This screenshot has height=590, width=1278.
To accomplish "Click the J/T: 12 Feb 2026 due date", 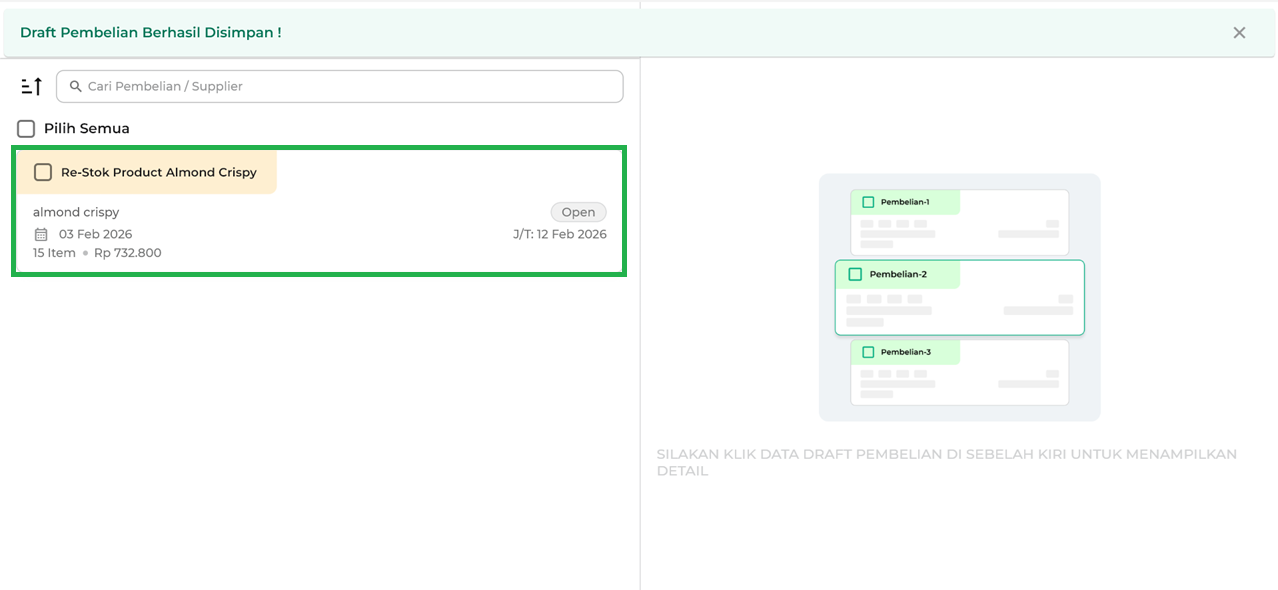I will pos(559,234).
